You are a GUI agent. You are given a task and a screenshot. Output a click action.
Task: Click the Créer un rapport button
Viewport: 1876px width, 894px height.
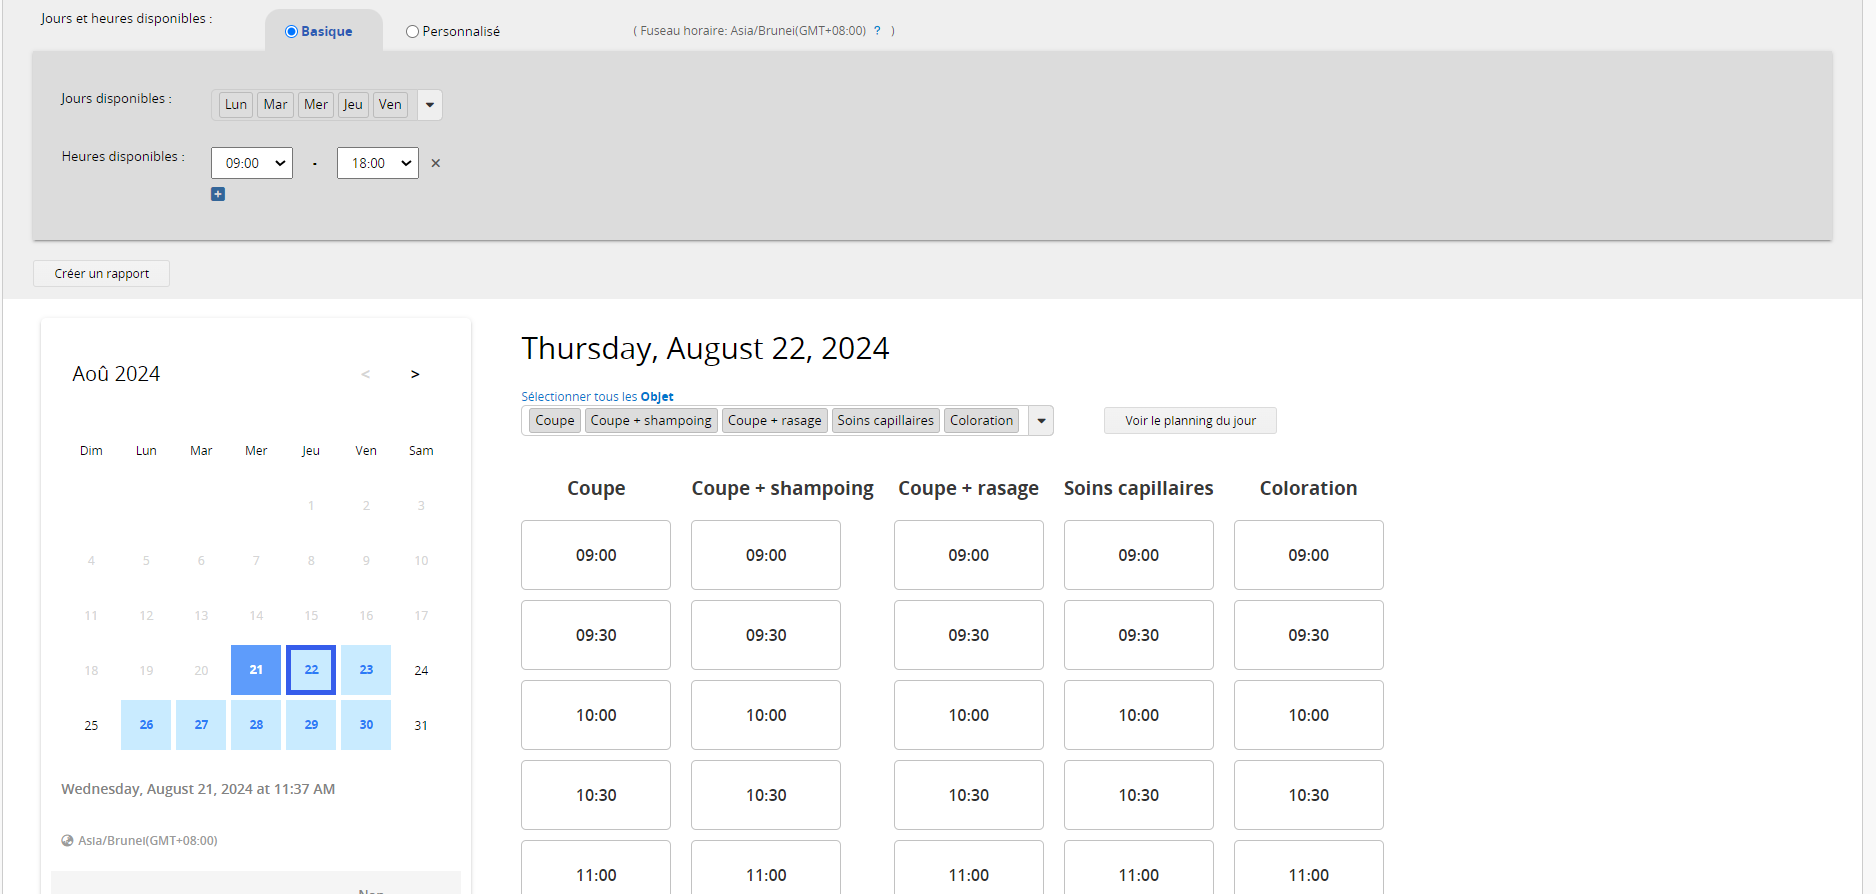click(102, 274)
